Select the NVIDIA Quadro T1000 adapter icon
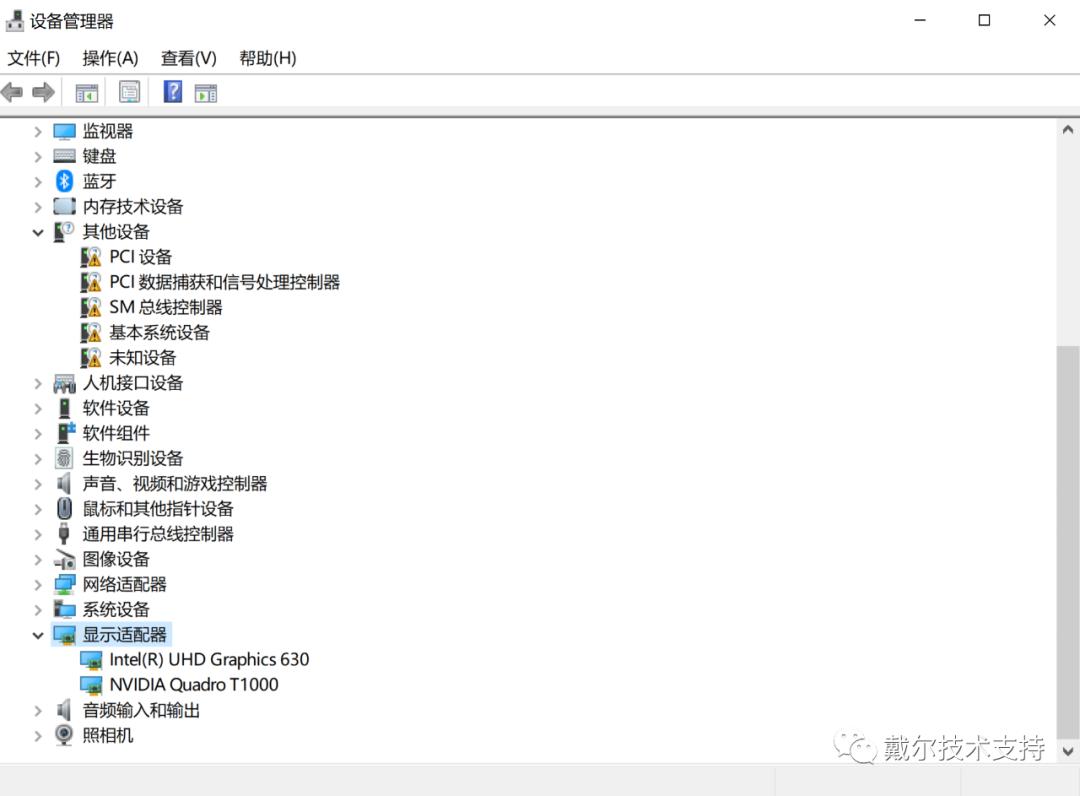Image resolution: width=1080 pixels, height=796 pixels. click(91, 684)
